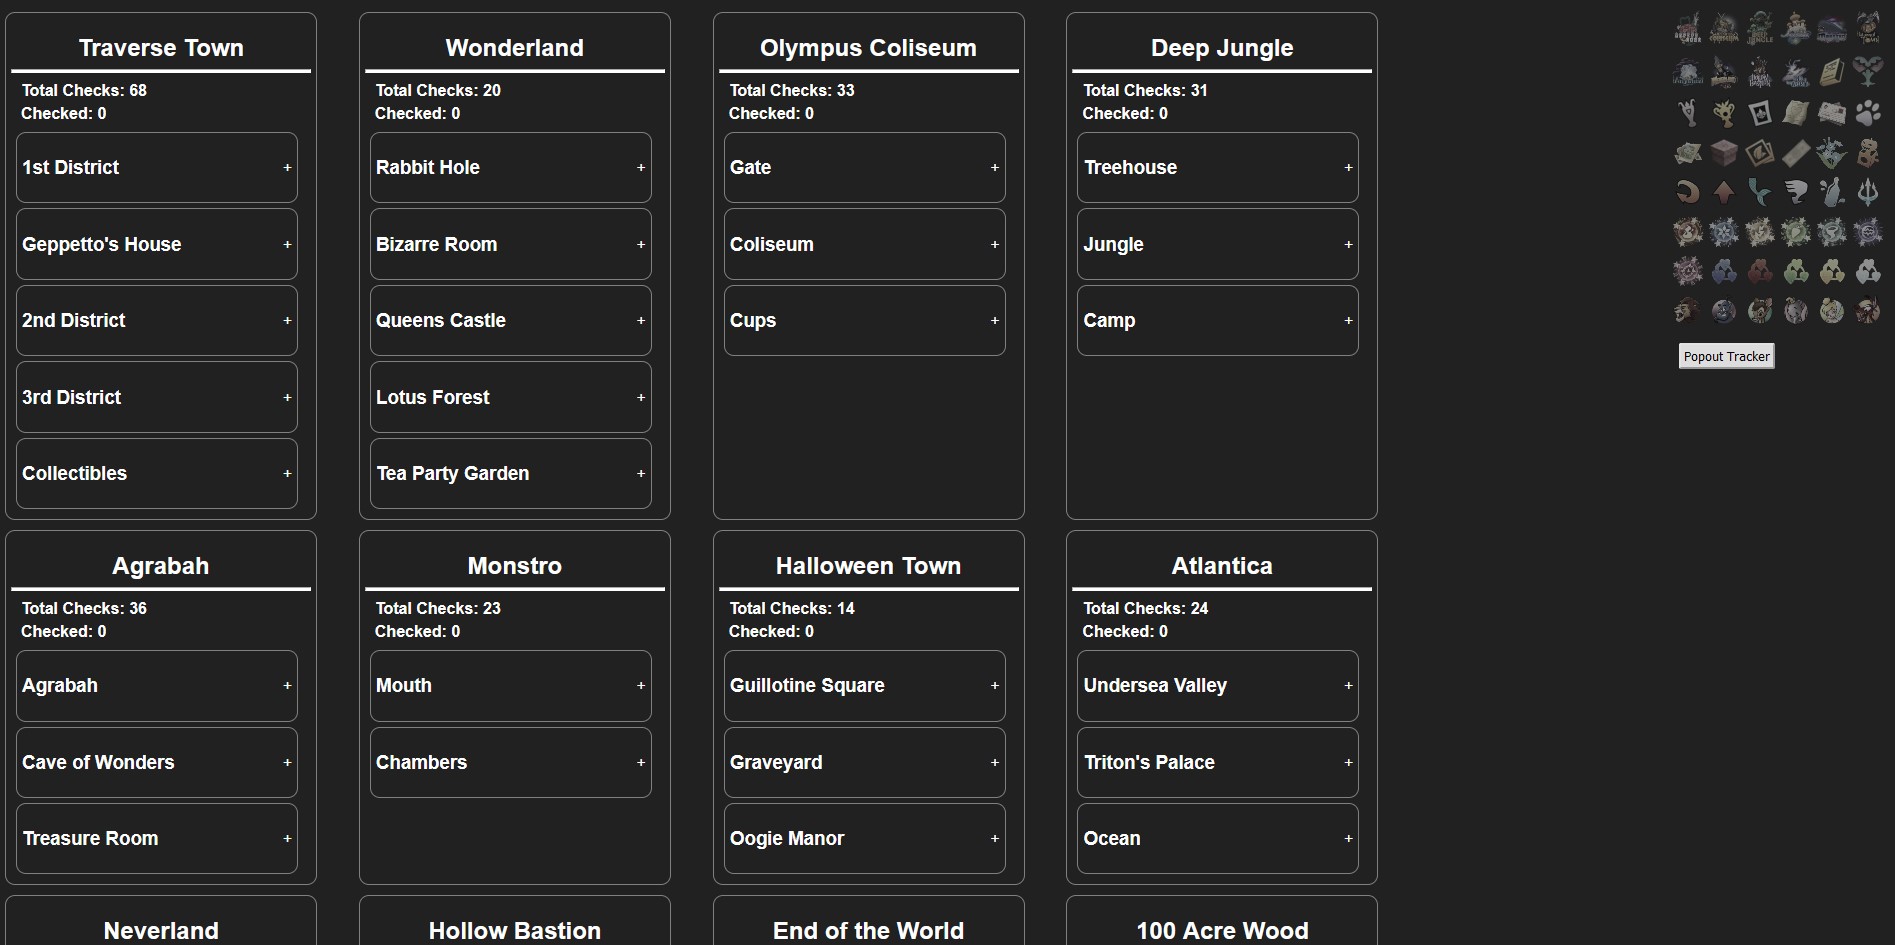Viewport: 1895px width, 945px height.
Task: Expand the 1st District section
Action: (157, 168)
